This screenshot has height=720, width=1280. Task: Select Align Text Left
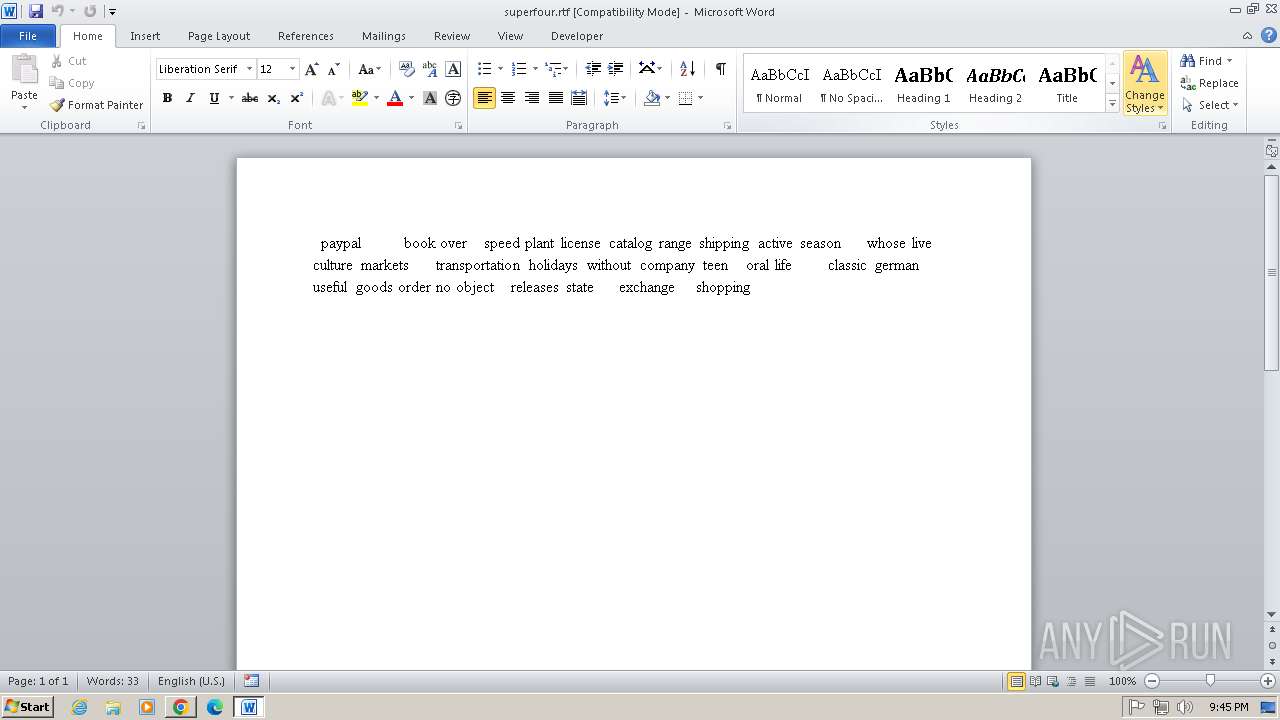[x=485, y=98]
